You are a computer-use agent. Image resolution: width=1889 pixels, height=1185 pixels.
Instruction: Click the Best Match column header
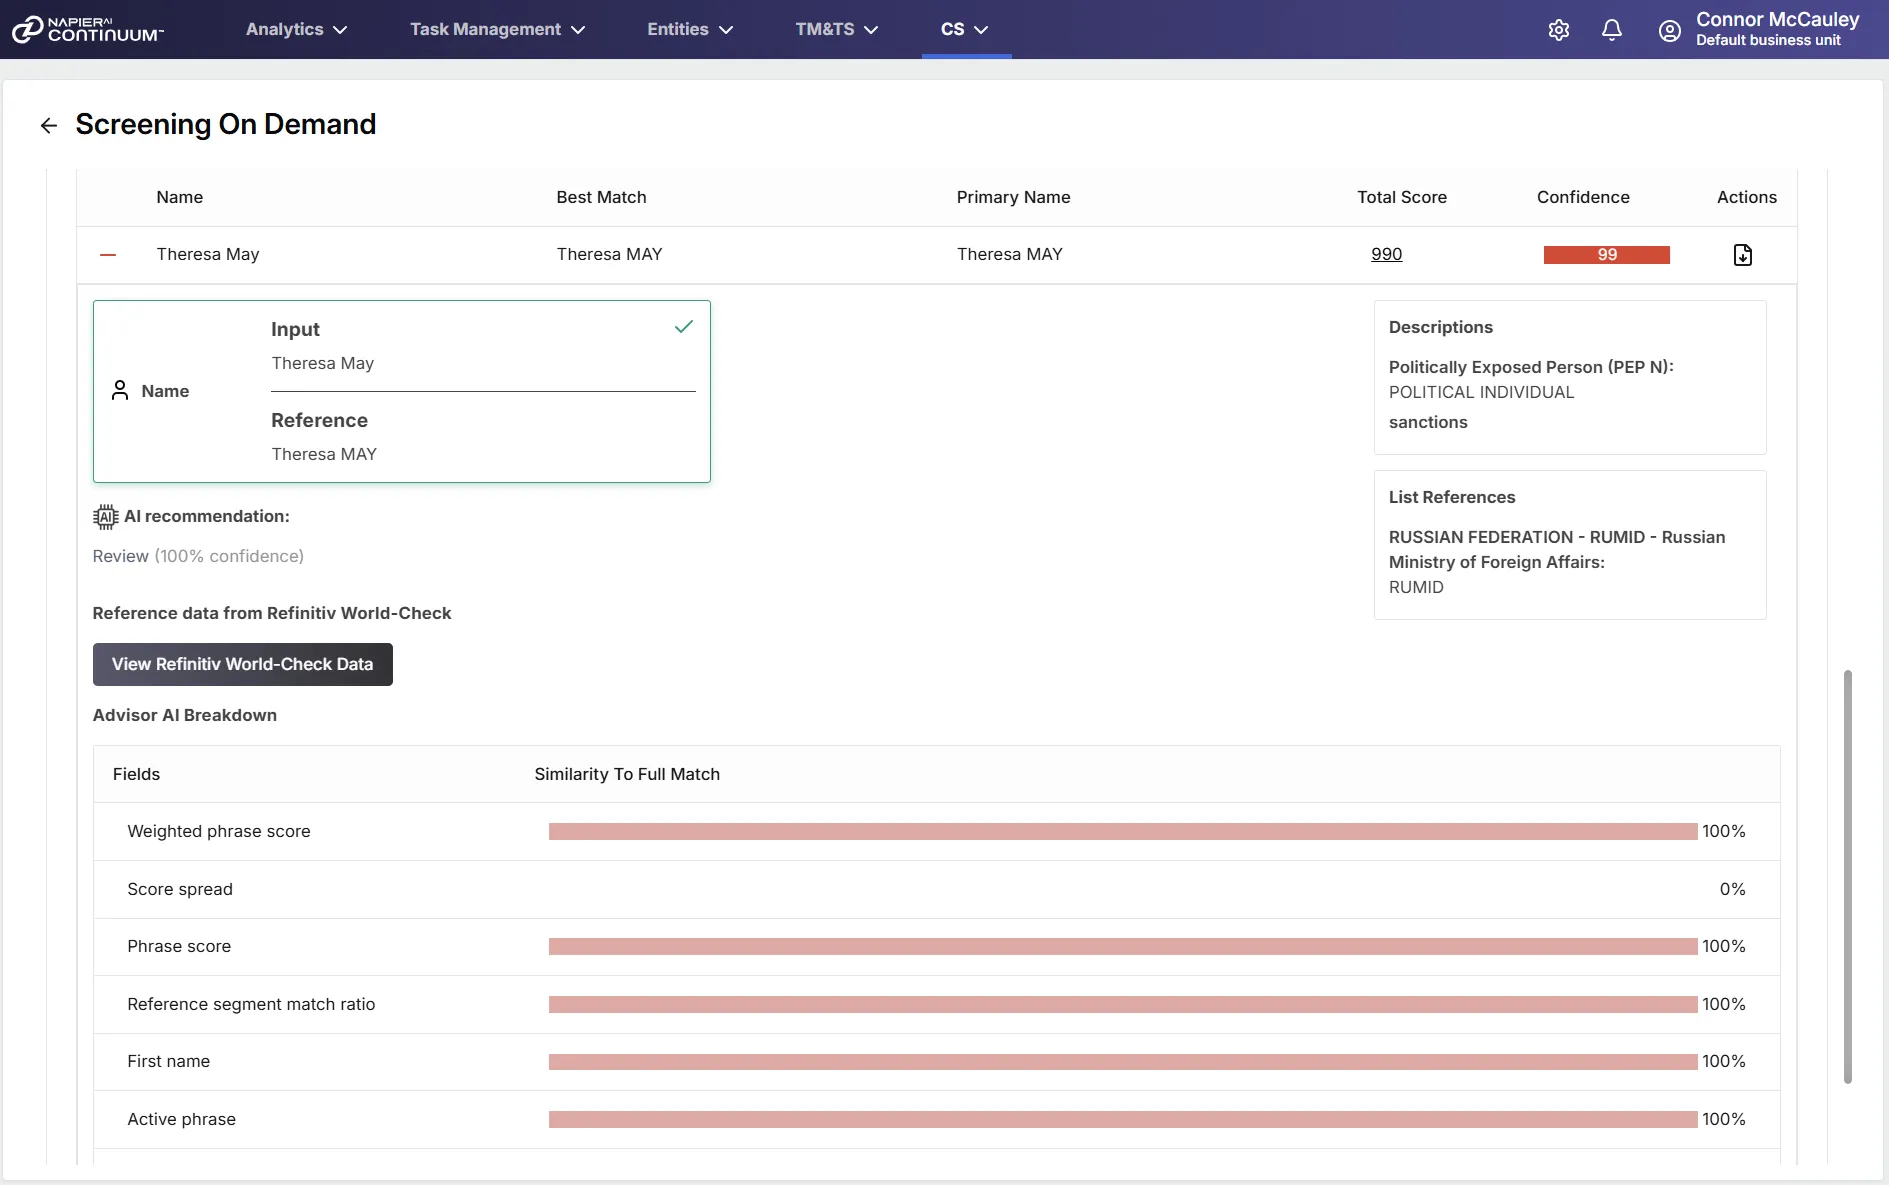pos(601,197)
